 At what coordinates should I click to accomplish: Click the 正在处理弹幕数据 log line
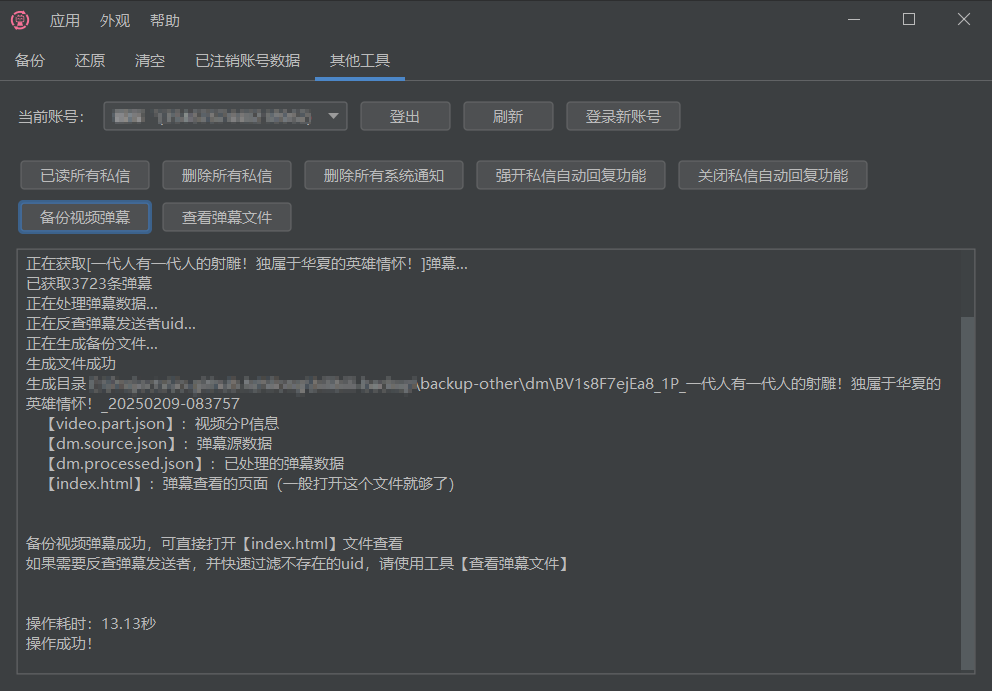point(92,304)
